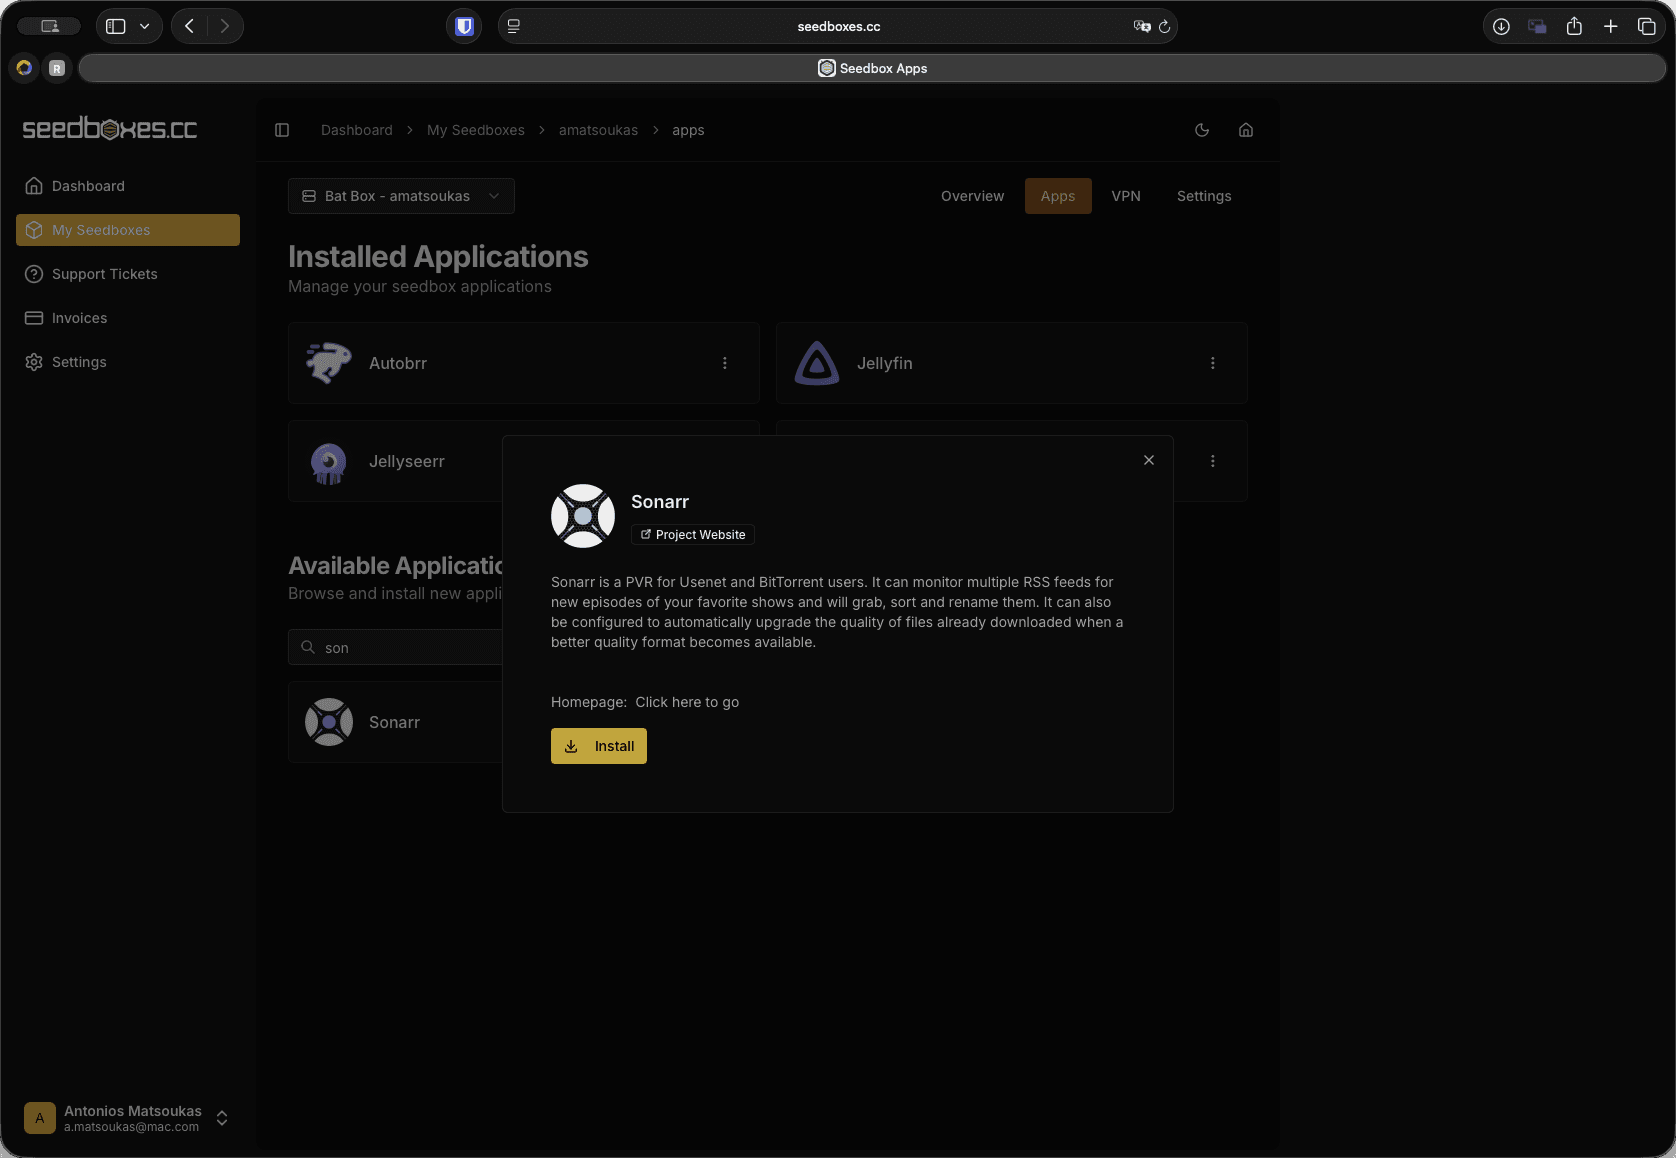This screenshot has width=1676, height=1158.
Task: Open the Jellyfin three-dot menu
Action: pyautogui.click(x=1213, y=363)
